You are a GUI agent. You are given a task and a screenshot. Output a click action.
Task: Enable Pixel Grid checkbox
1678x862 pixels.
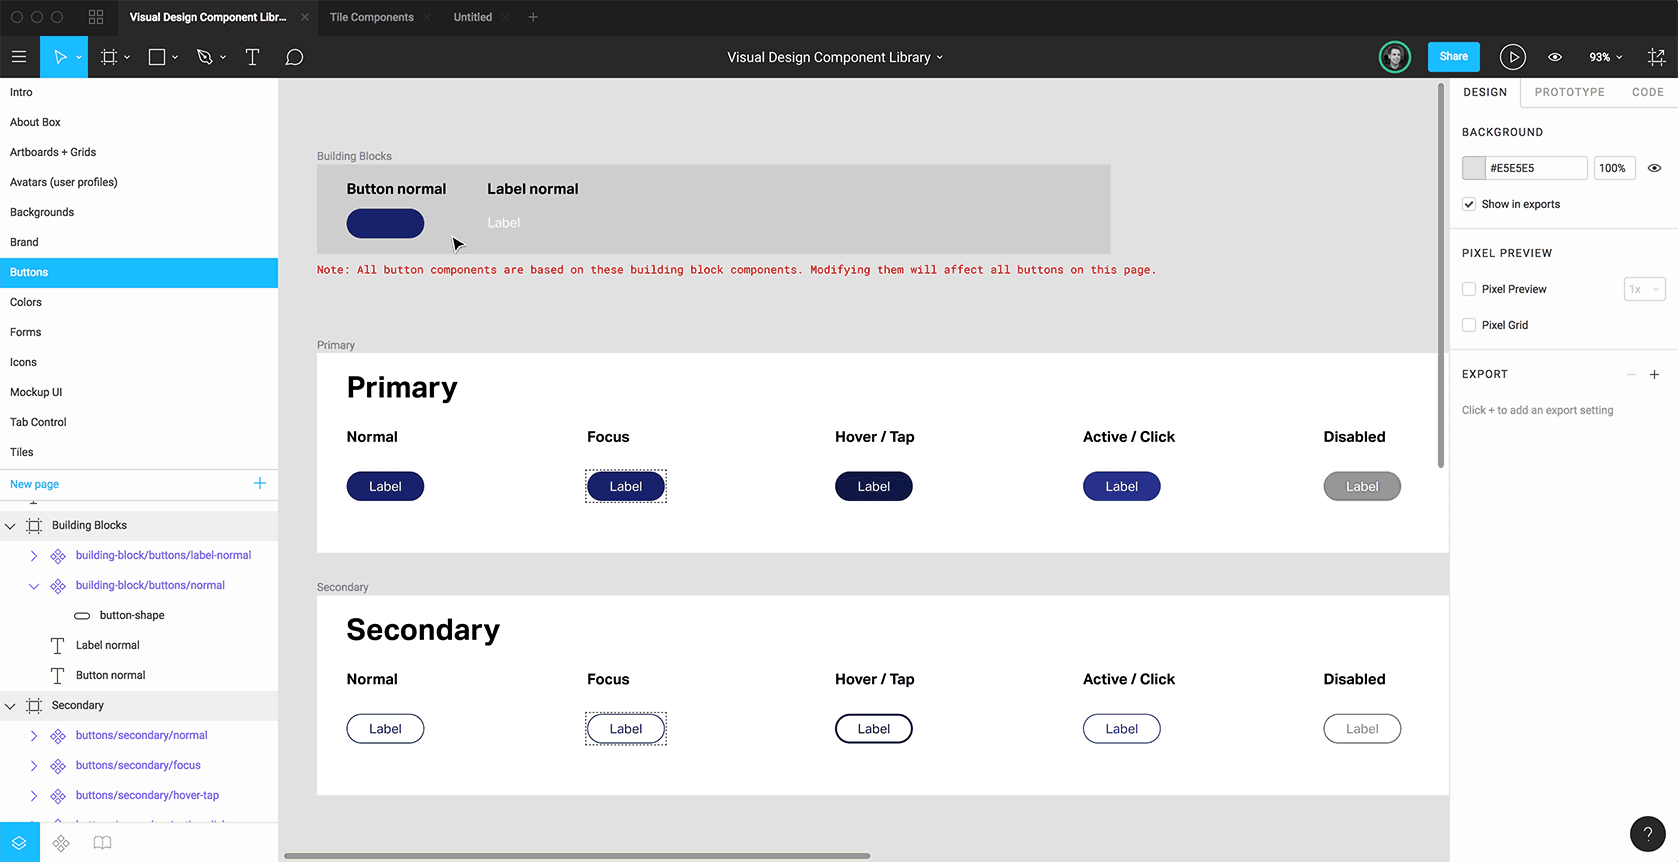coord(1469,325)
